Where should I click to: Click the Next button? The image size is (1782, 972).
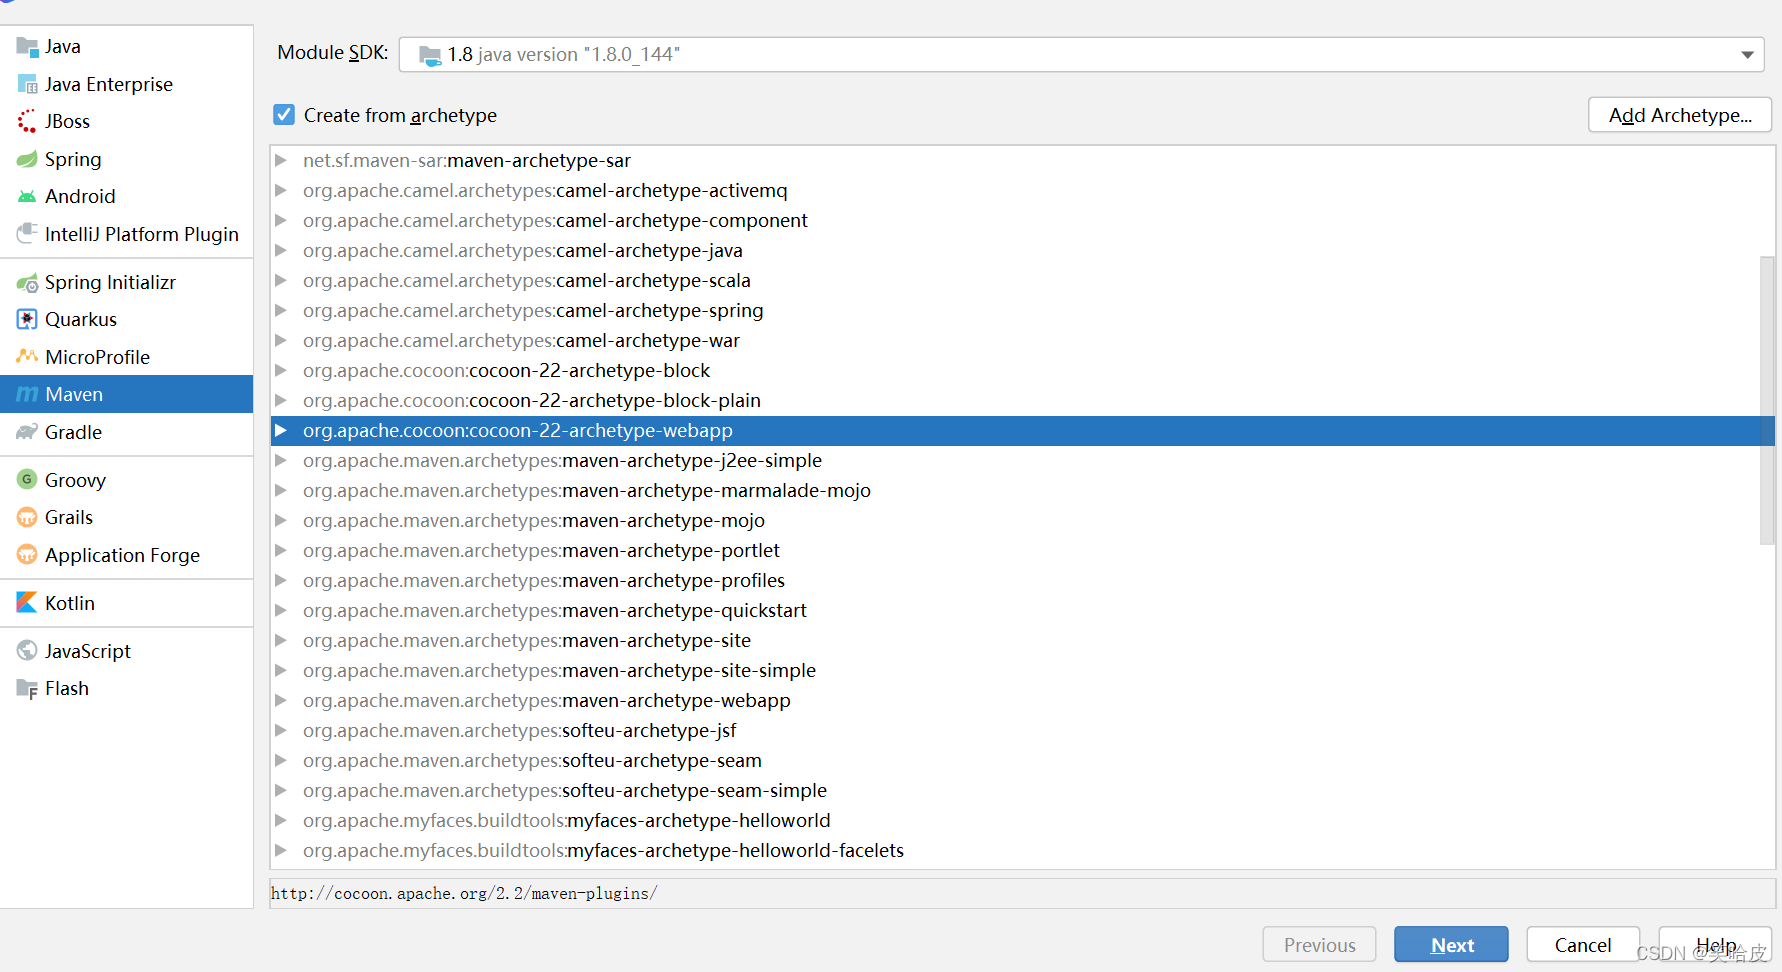tap(1451, 945)
